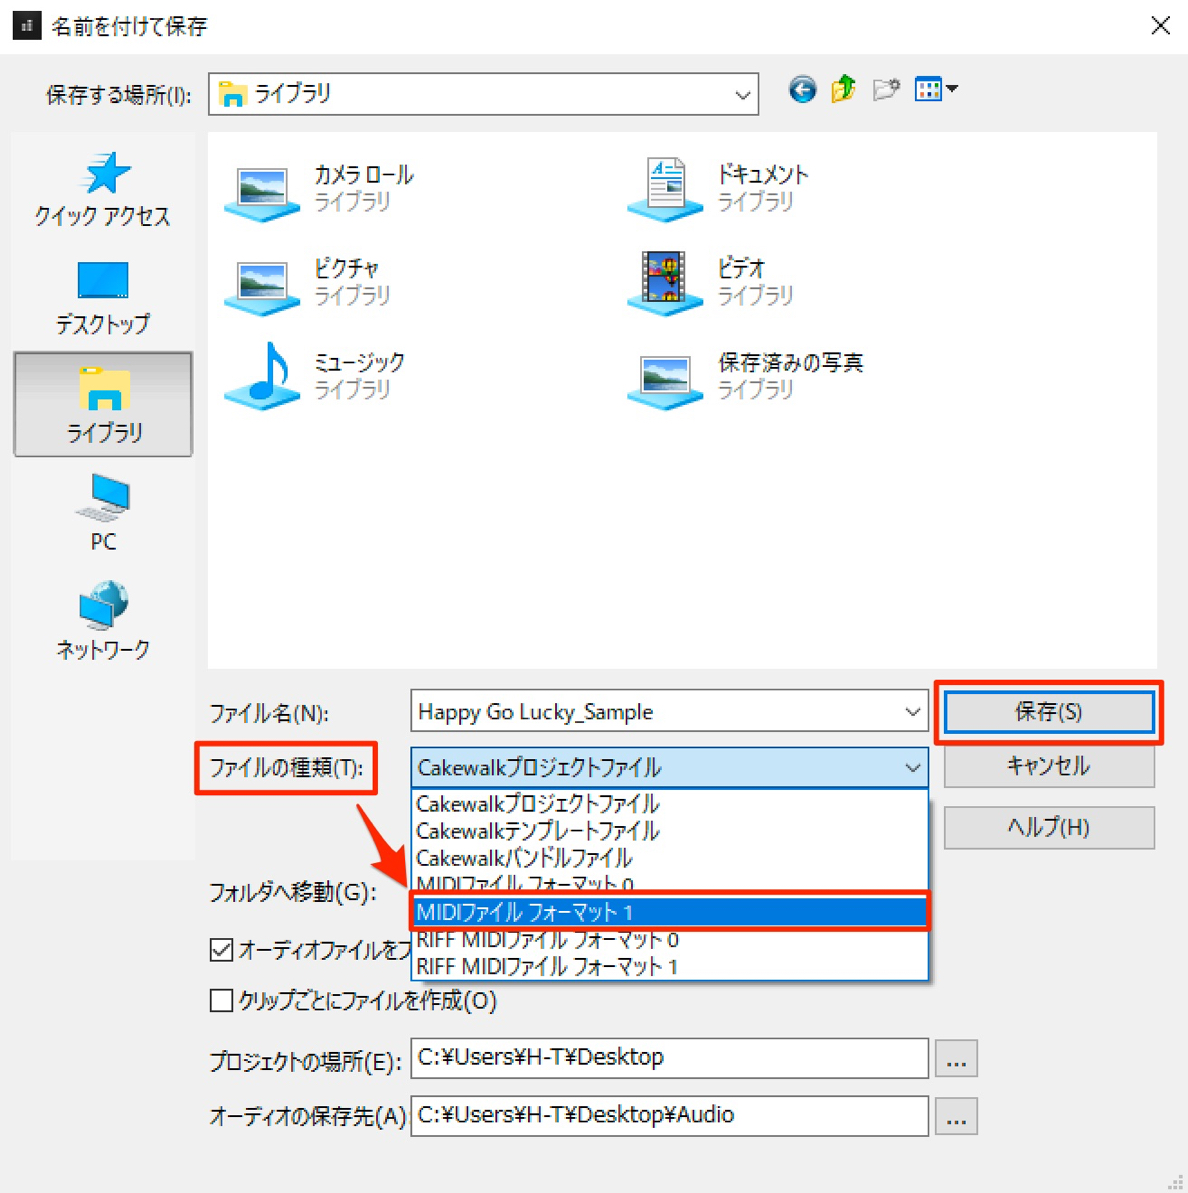The width and height of the screenshot is (1188, 1193).
Task: Browse for the audio save folder
Action: 956,1116
